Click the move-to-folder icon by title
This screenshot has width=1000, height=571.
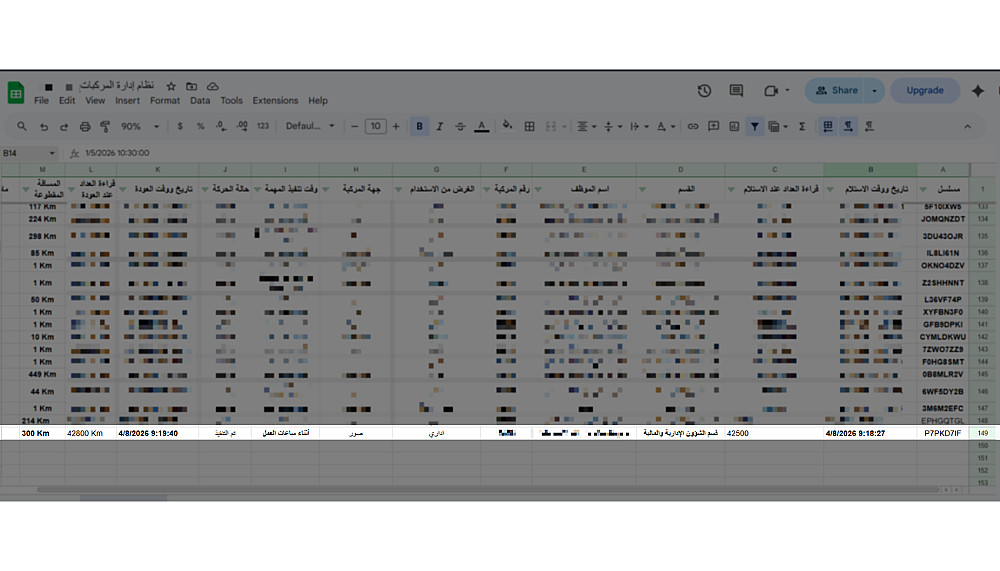coord(191,86)
